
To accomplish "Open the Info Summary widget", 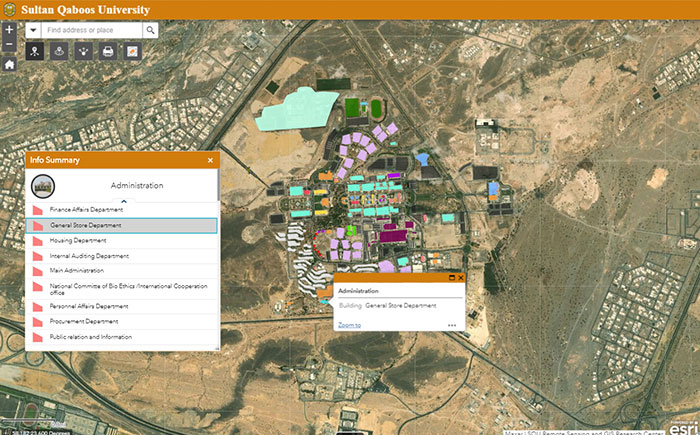I will click(35, 51).
